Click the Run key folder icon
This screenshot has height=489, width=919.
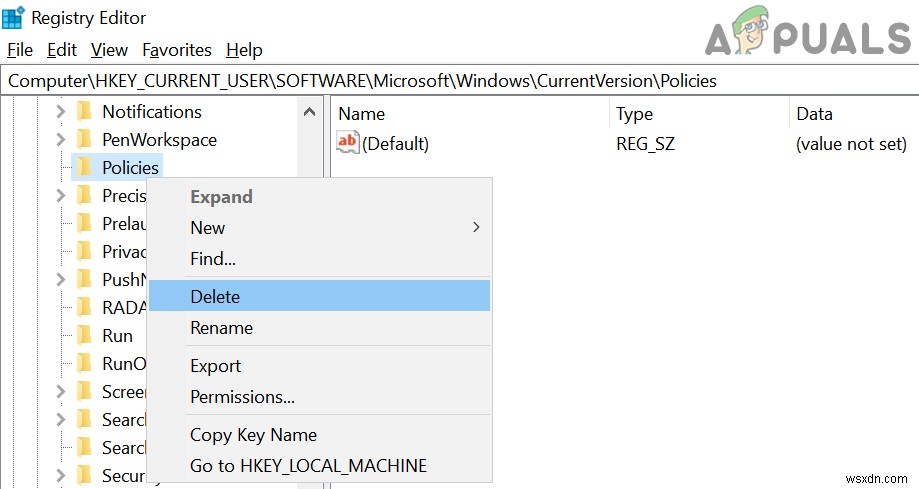(x=85, y=336)
